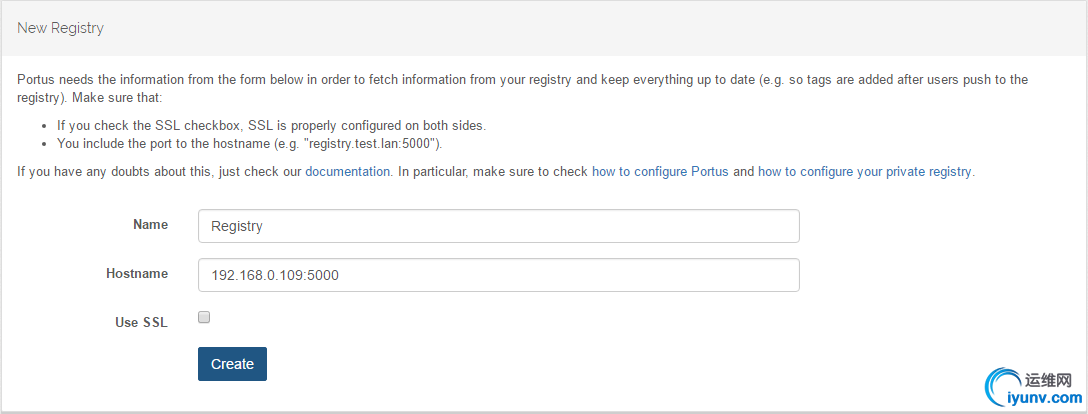This screenshot has height=414, width=1088.
Task: Open the documentation link
Action: pos(348,171)
